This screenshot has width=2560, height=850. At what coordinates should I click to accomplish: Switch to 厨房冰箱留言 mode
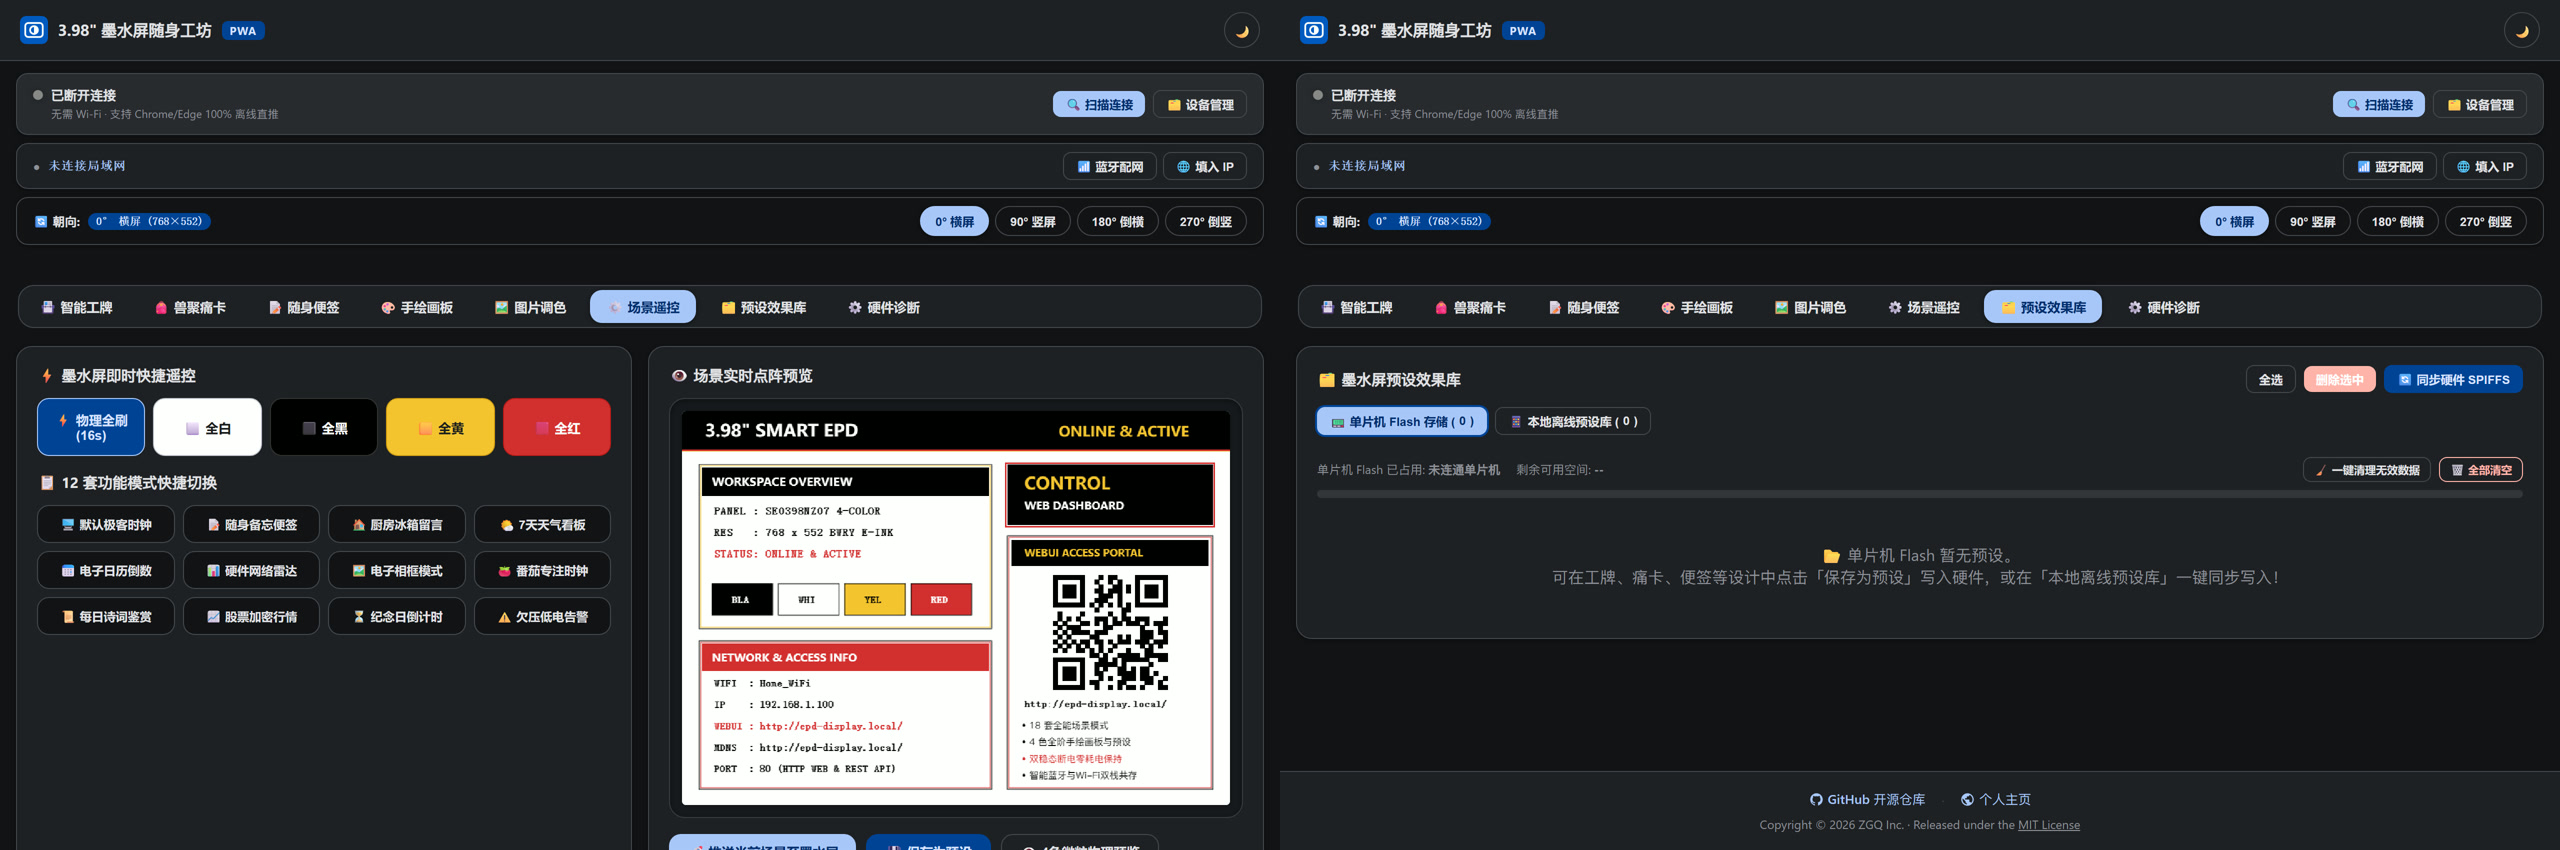397,524
